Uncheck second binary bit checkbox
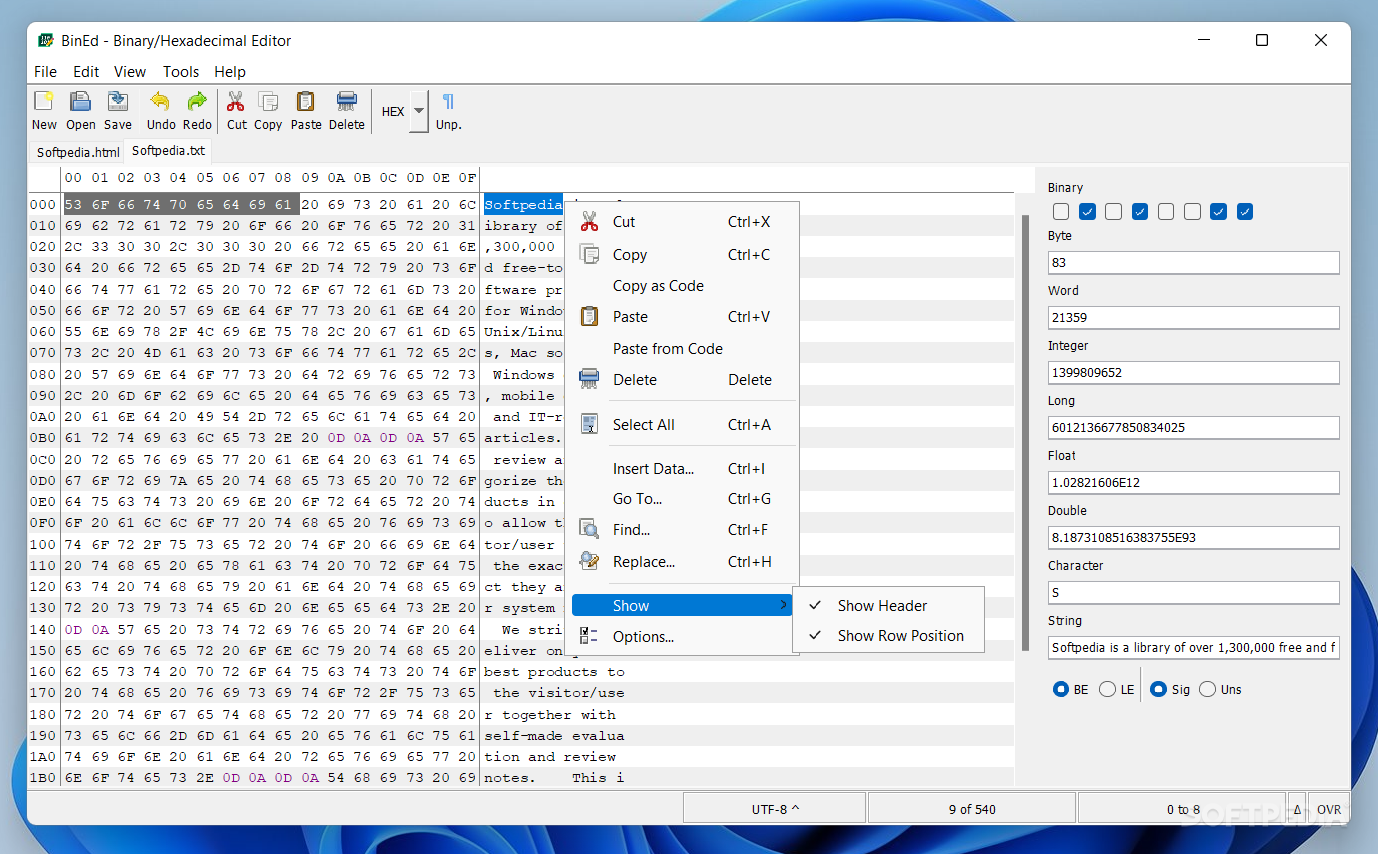This screenshot has height=854, width=1378. coord(1088,212)
